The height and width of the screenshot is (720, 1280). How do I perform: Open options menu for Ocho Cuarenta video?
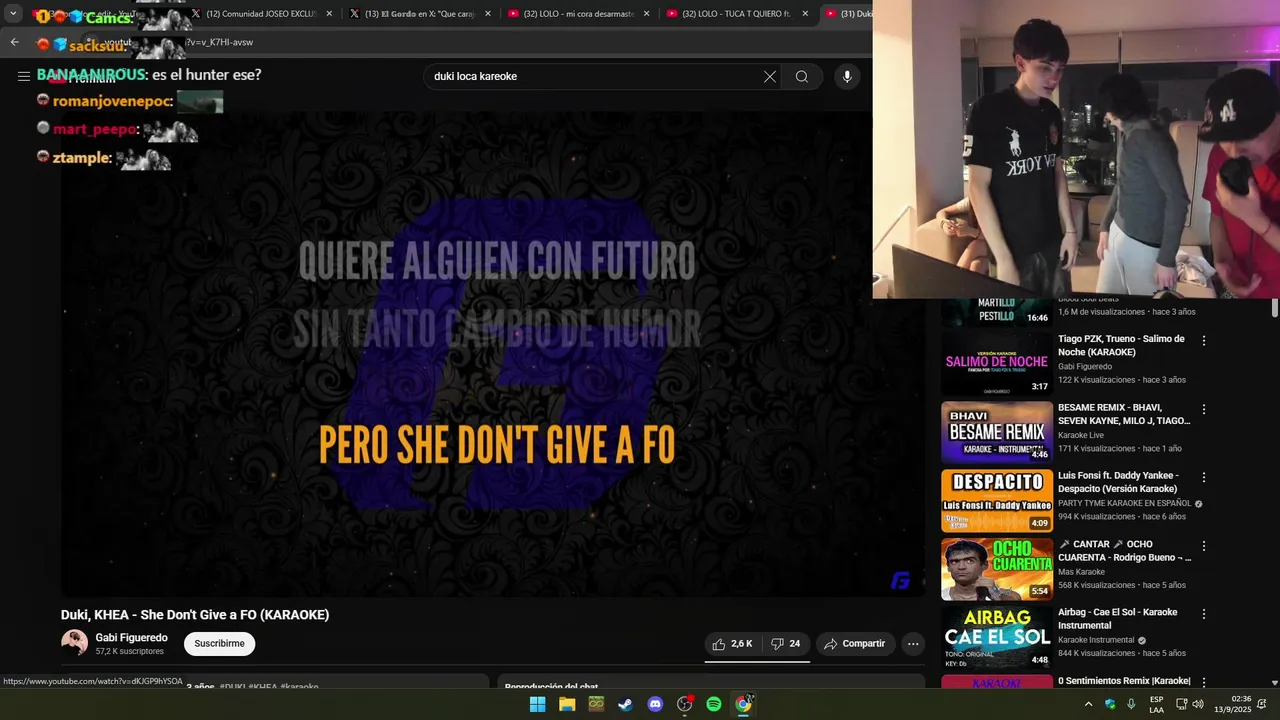(x=1204, y=546)
